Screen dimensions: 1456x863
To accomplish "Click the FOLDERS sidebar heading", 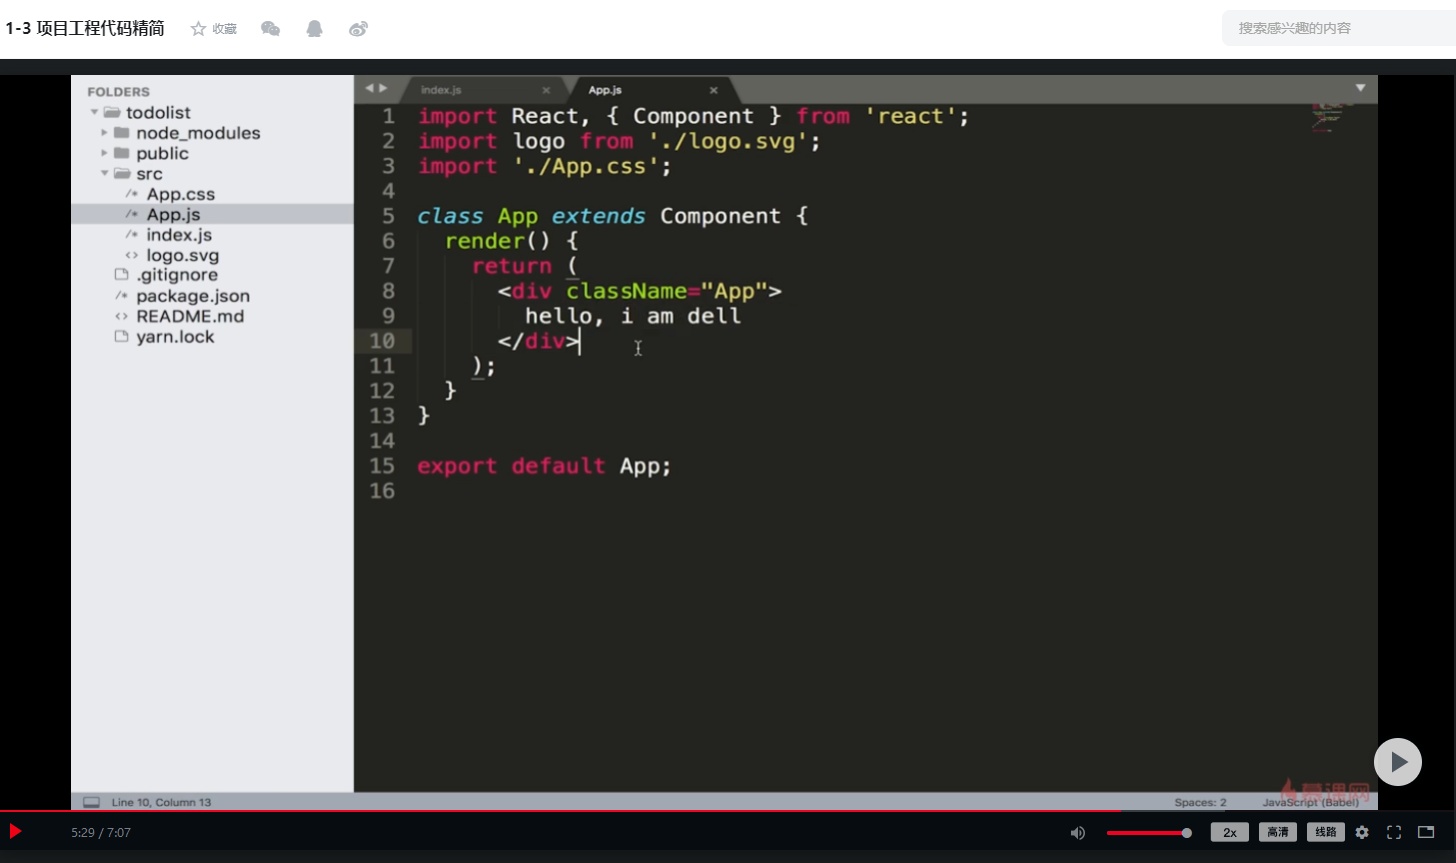I will (x=118, y=91).
